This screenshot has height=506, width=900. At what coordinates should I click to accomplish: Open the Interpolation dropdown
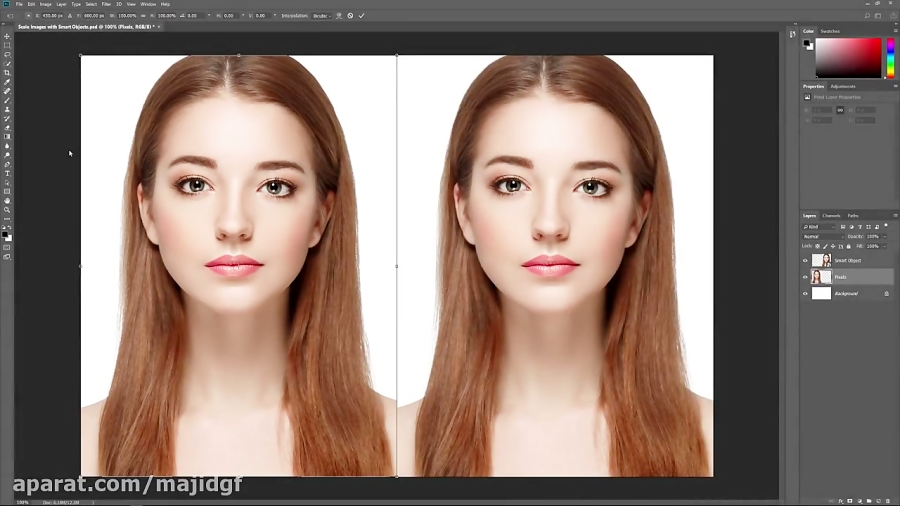click(x=323, y=16)
